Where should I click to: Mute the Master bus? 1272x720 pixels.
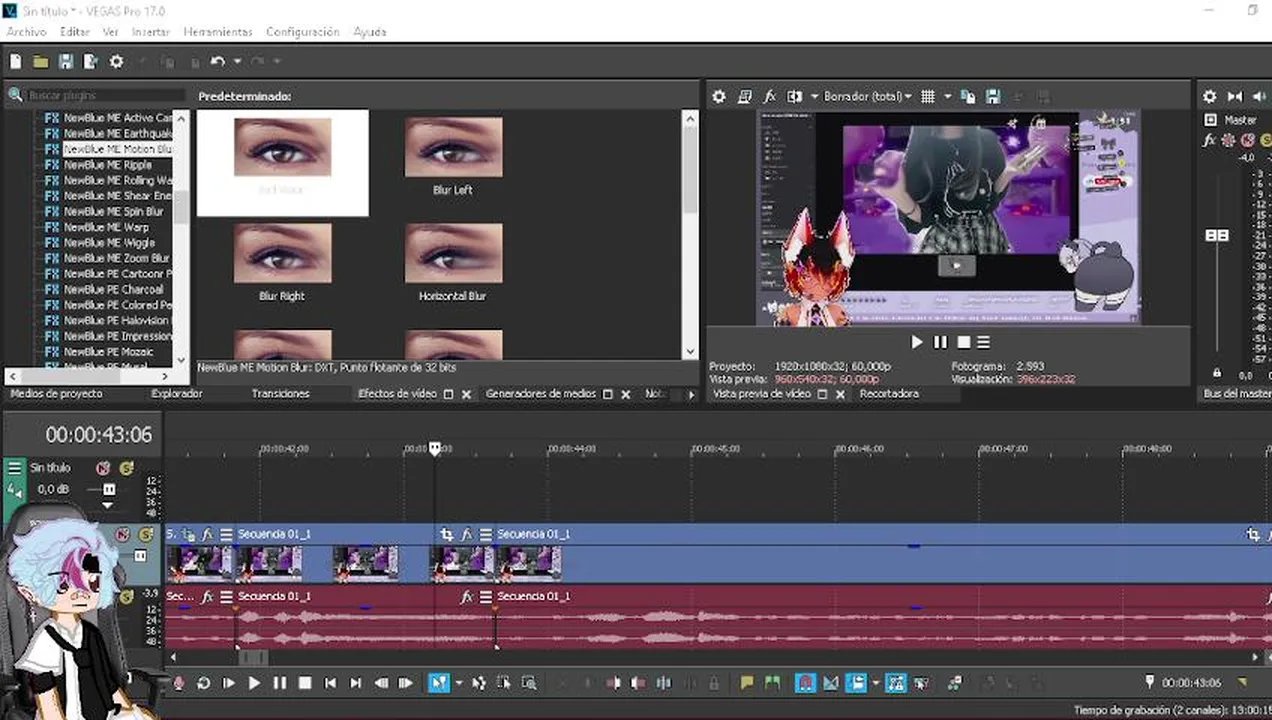pyautogui.click(x=1247, y=140)
